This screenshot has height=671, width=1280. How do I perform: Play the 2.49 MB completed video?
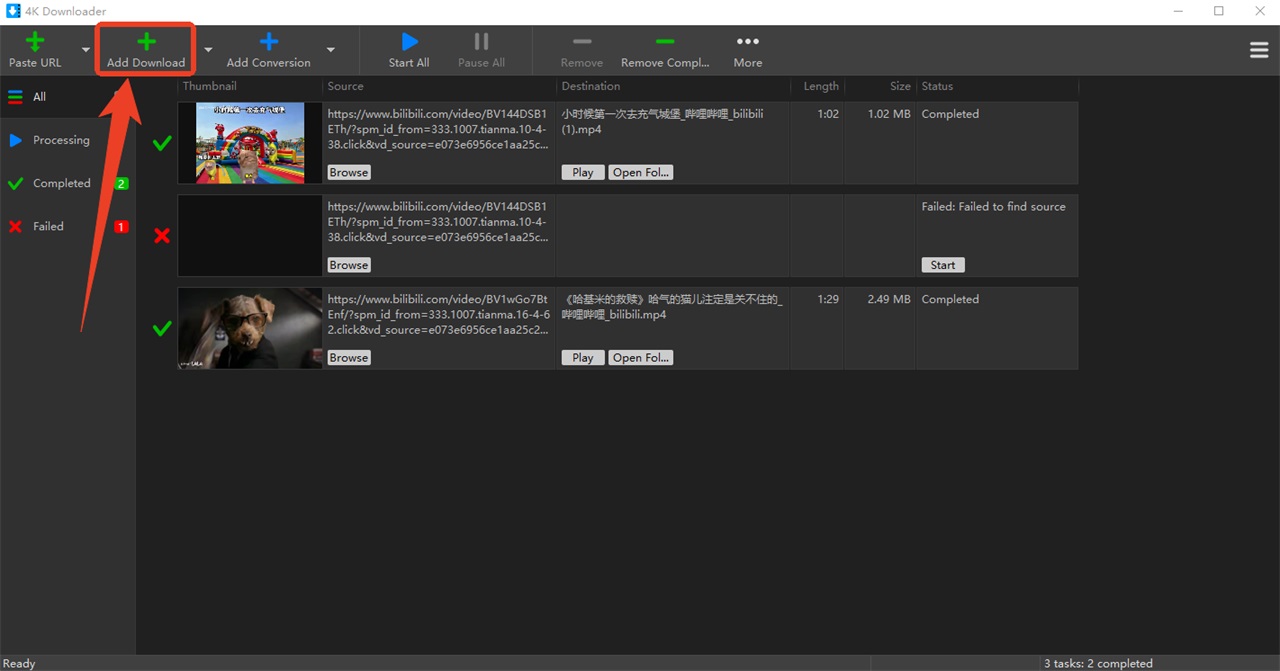pyautogui.click(x=583, y=357)
